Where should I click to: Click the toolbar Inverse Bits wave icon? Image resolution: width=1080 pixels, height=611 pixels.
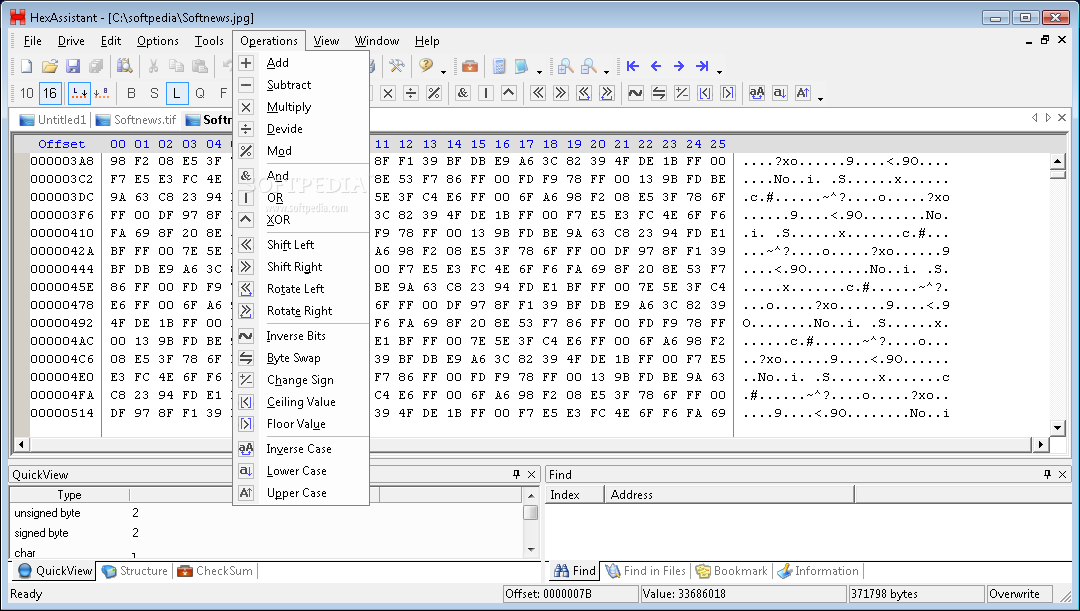pyautogui.click(x=636, y=93)
